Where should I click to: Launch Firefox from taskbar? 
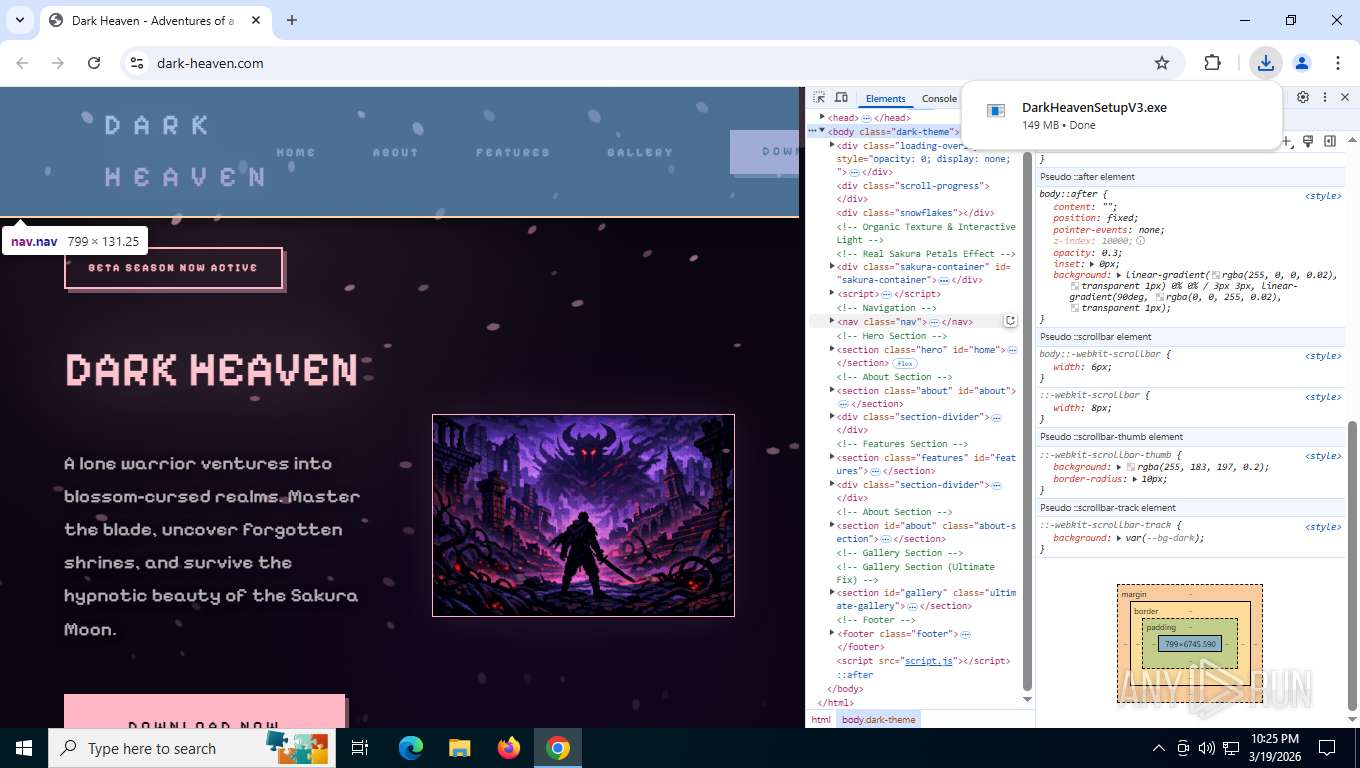click(509, 748)
